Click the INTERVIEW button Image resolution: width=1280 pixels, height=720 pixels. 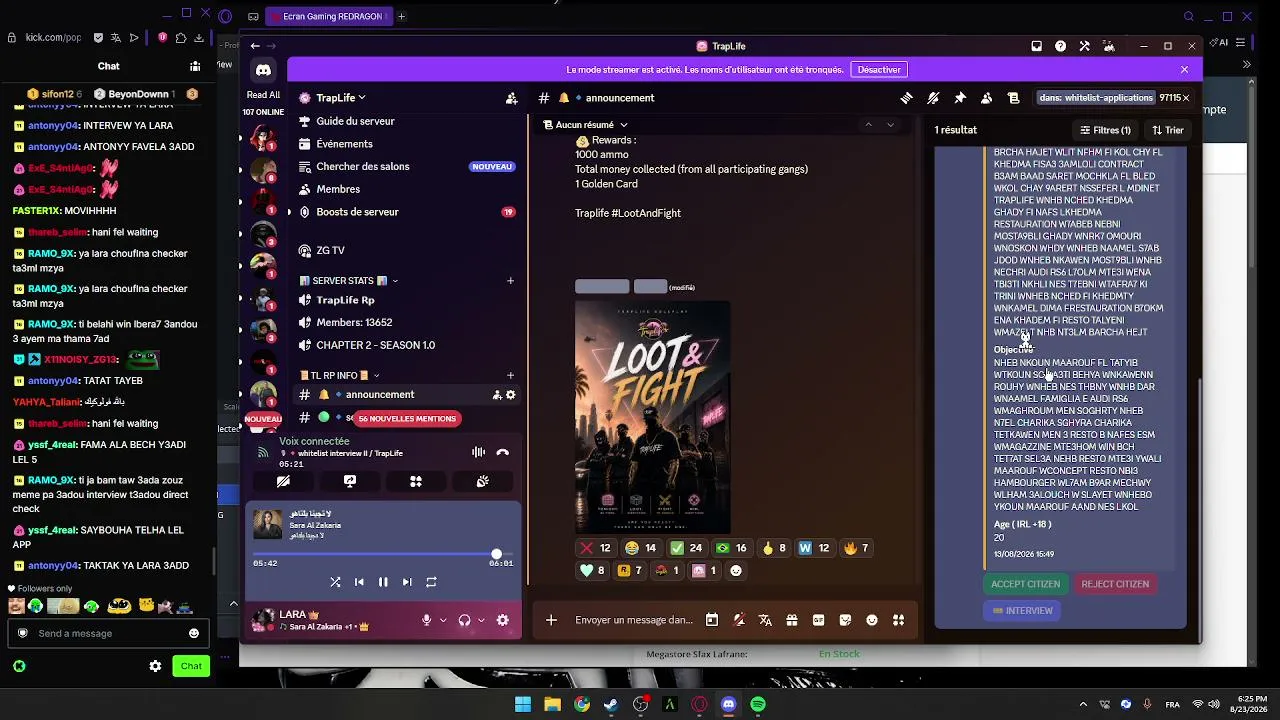pyautogui.click(x=1022, y=611)
